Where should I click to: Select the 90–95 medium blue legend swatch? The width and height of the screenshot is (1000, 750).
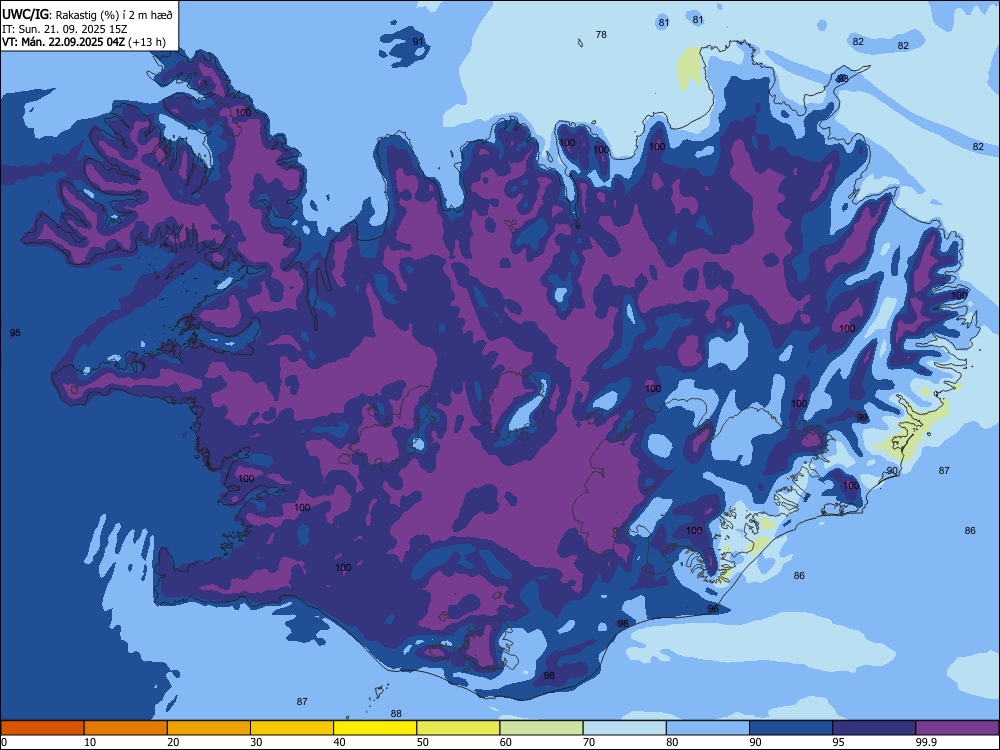click(x=791, y=728)
